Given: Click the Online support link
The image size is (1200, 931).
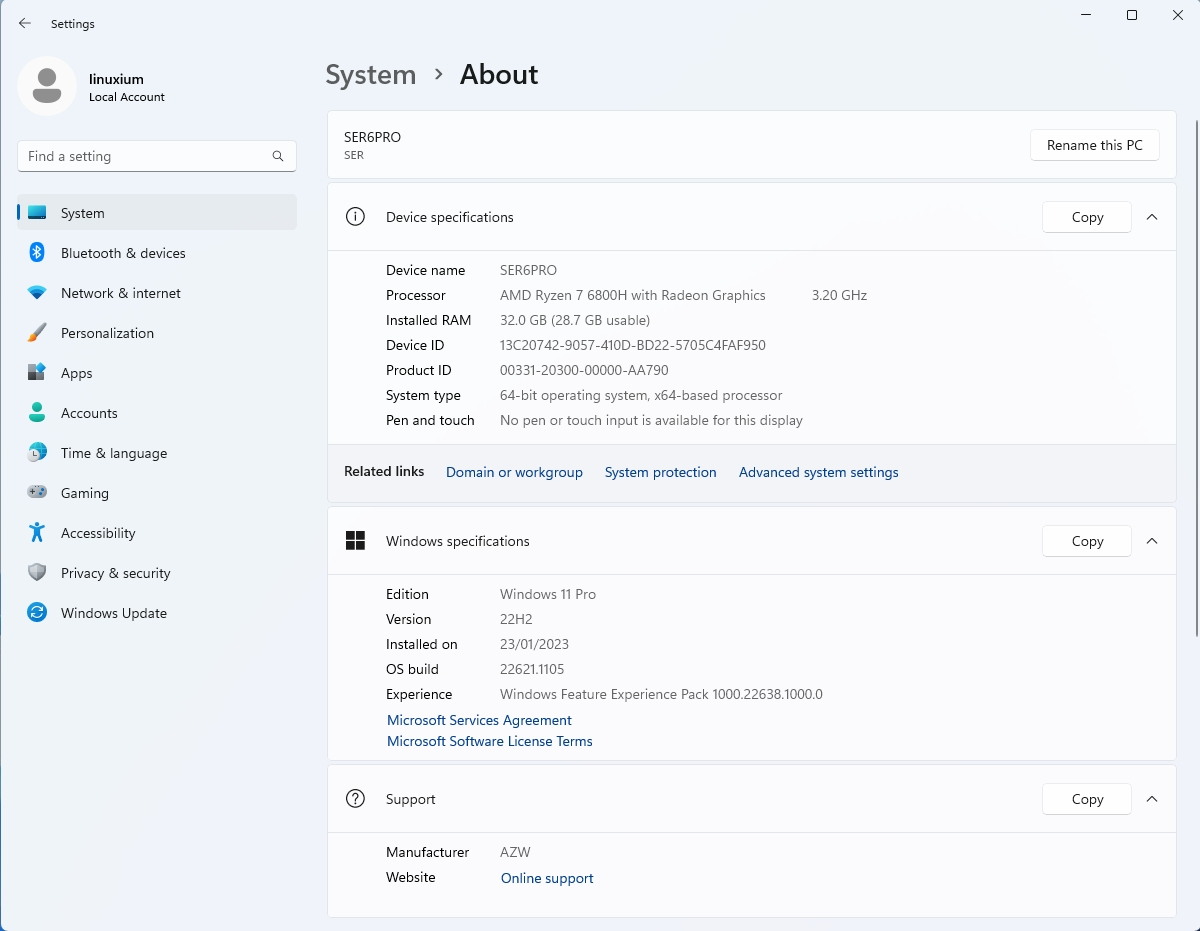Looking at the screenshot, I should (x=547, y=878).
